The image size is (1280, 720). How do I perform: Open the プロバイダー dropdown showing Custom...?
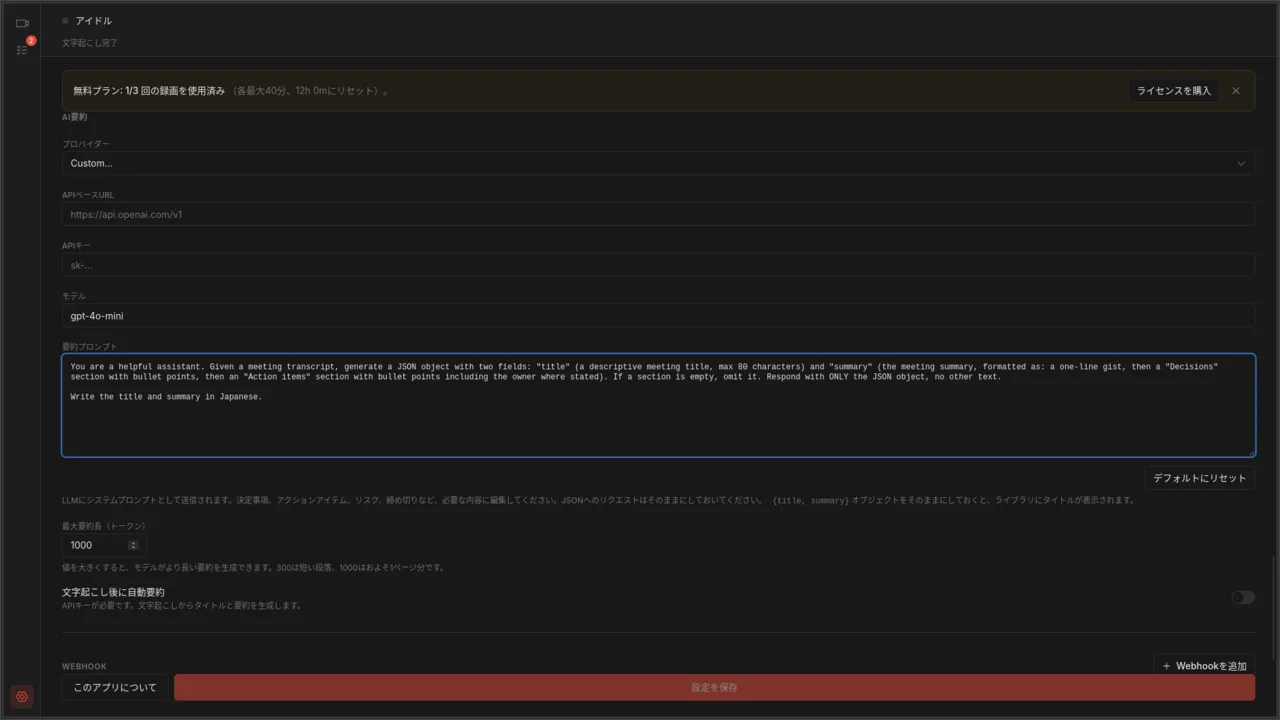tap(658, 163)
